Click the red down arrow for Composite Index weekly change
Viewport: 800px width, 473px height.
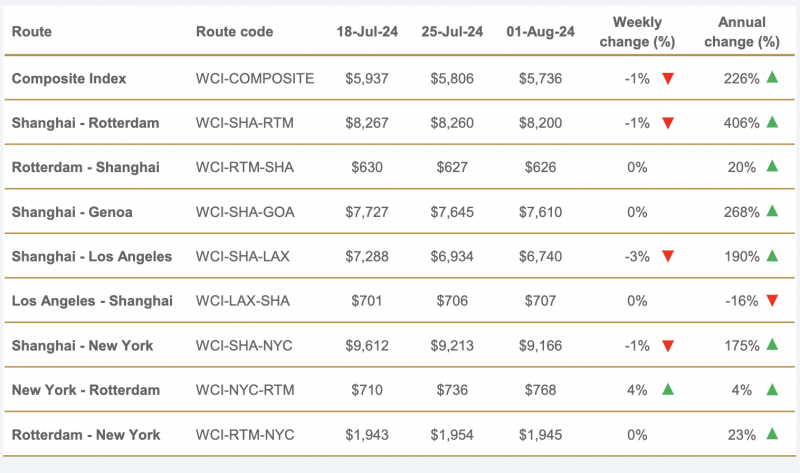[x=668, y=79]
